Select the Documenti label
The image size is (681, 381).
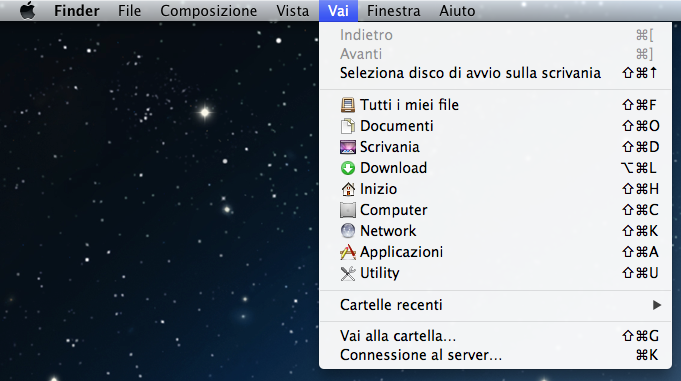coord(397,126)
